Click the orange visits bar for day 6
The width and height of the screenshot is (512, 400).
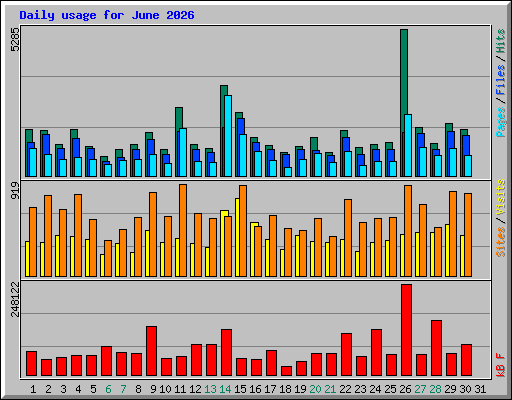(x=108, y=258)
